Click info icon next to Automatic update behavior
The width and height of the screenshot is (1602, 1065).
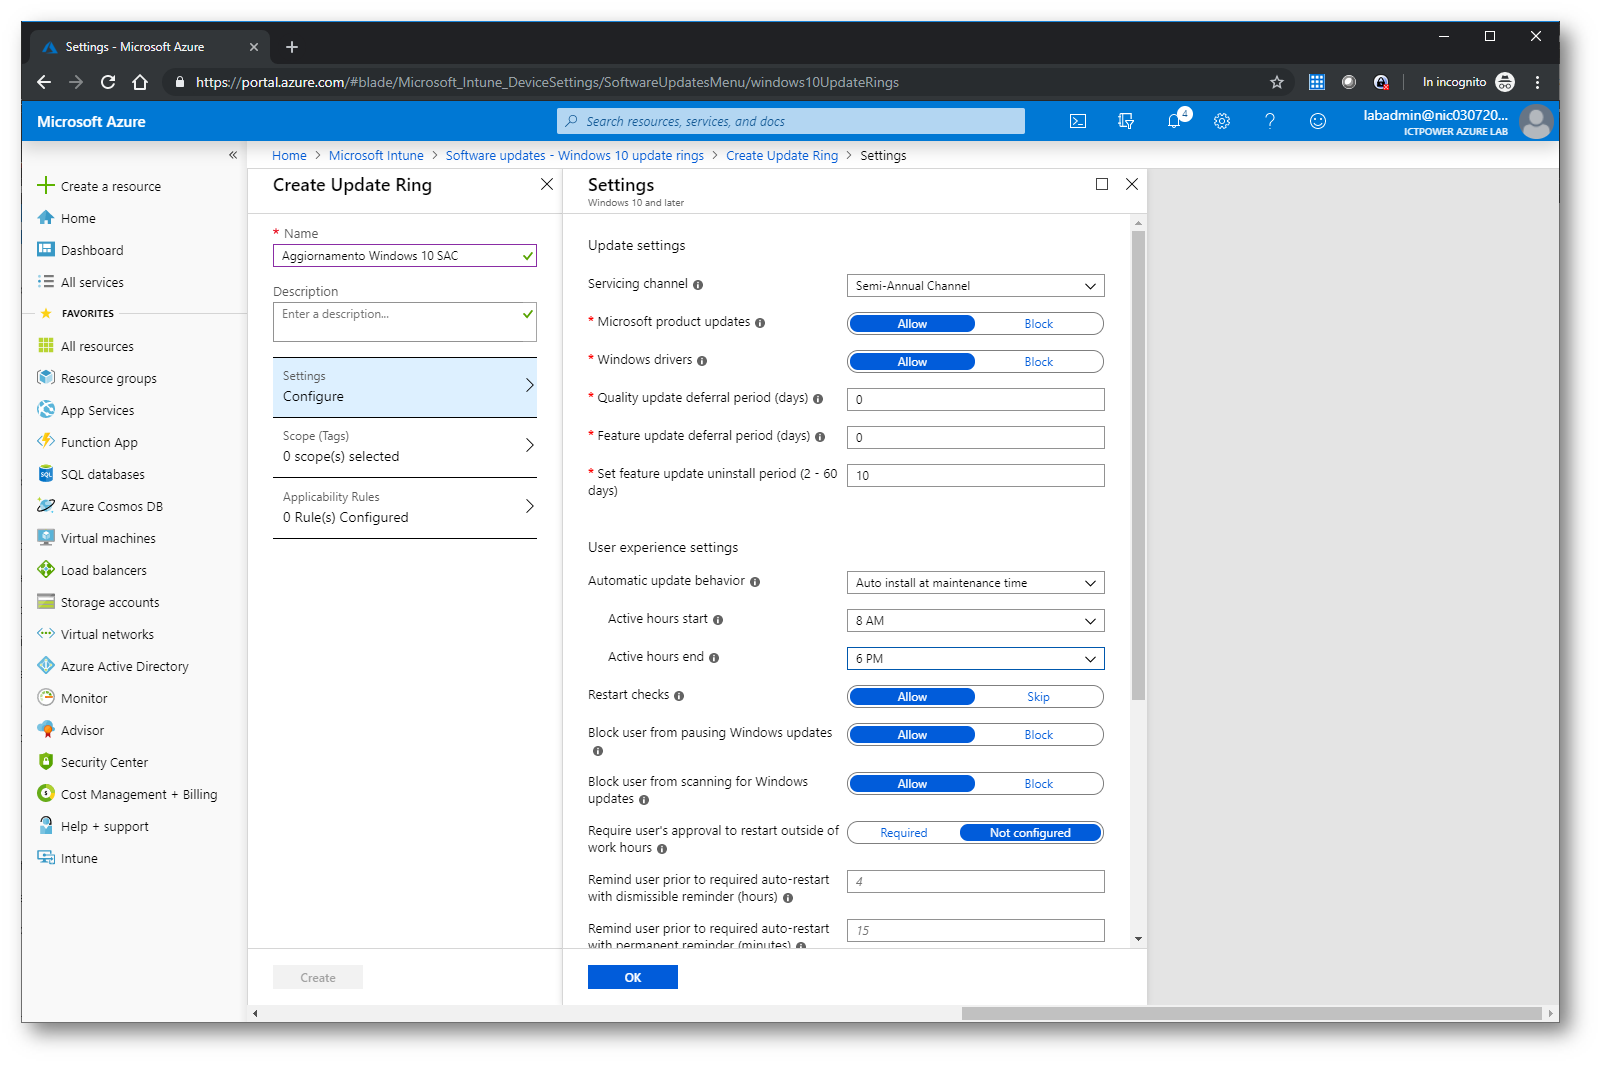755,582
